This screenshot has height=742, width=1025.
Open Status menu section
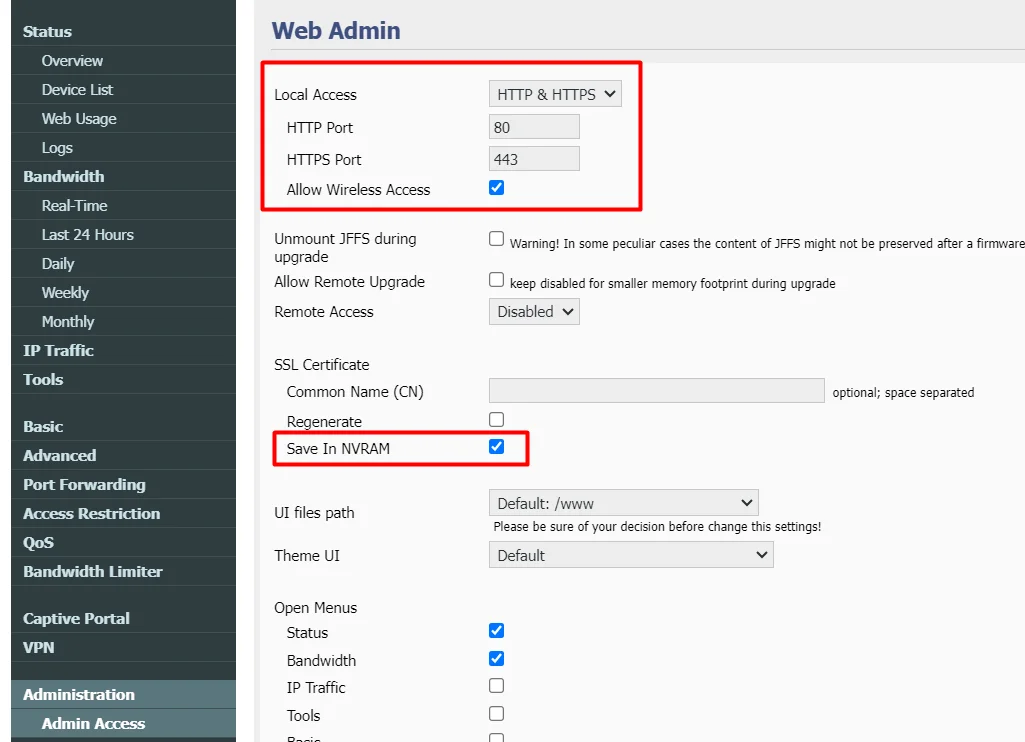click(x=124, y=31)
